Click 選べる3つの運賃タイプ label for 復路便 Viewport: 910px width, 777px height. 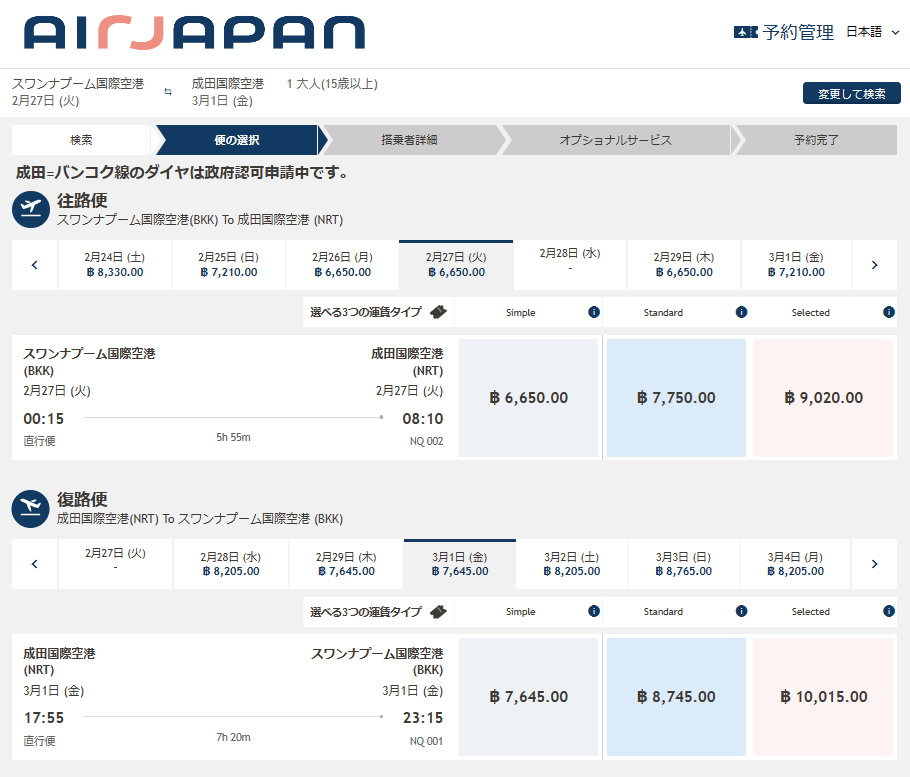(366, 612)
